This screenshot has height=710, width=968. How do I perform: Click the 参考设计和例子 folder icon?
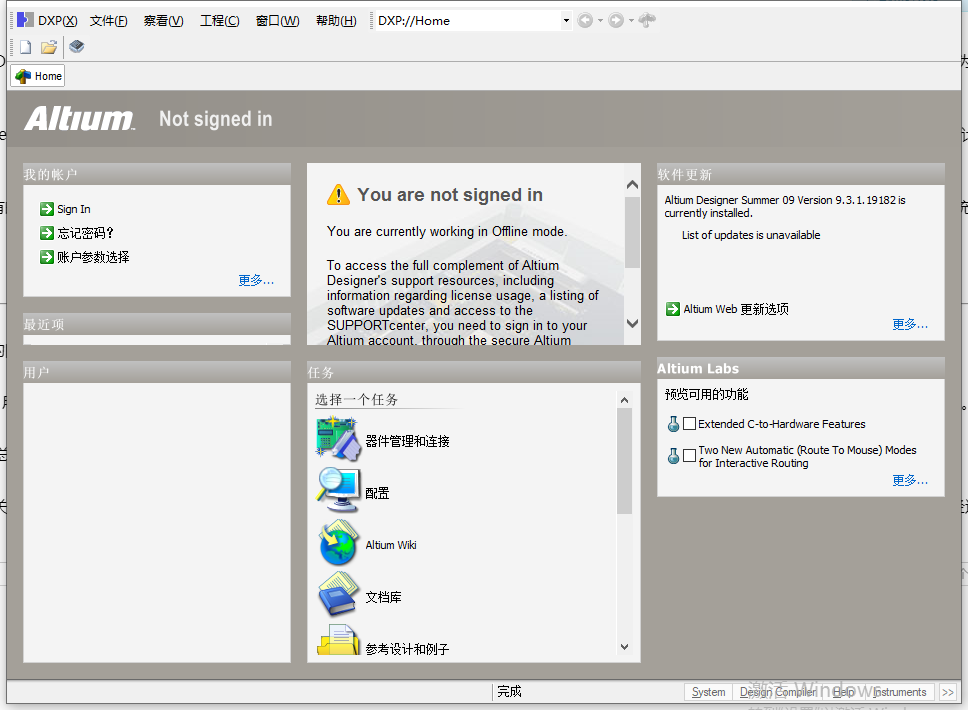tap(337, 642)
